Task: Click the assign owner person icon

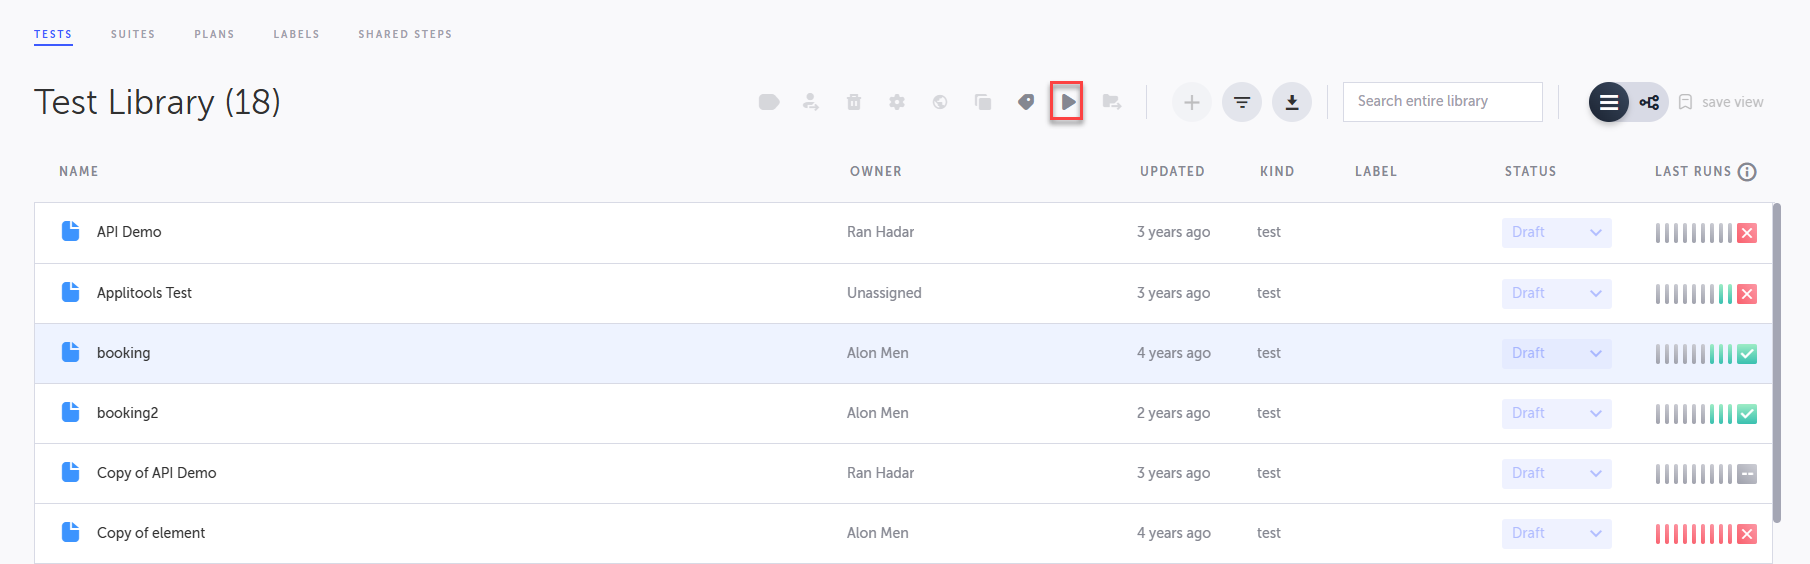Action: 811,102
